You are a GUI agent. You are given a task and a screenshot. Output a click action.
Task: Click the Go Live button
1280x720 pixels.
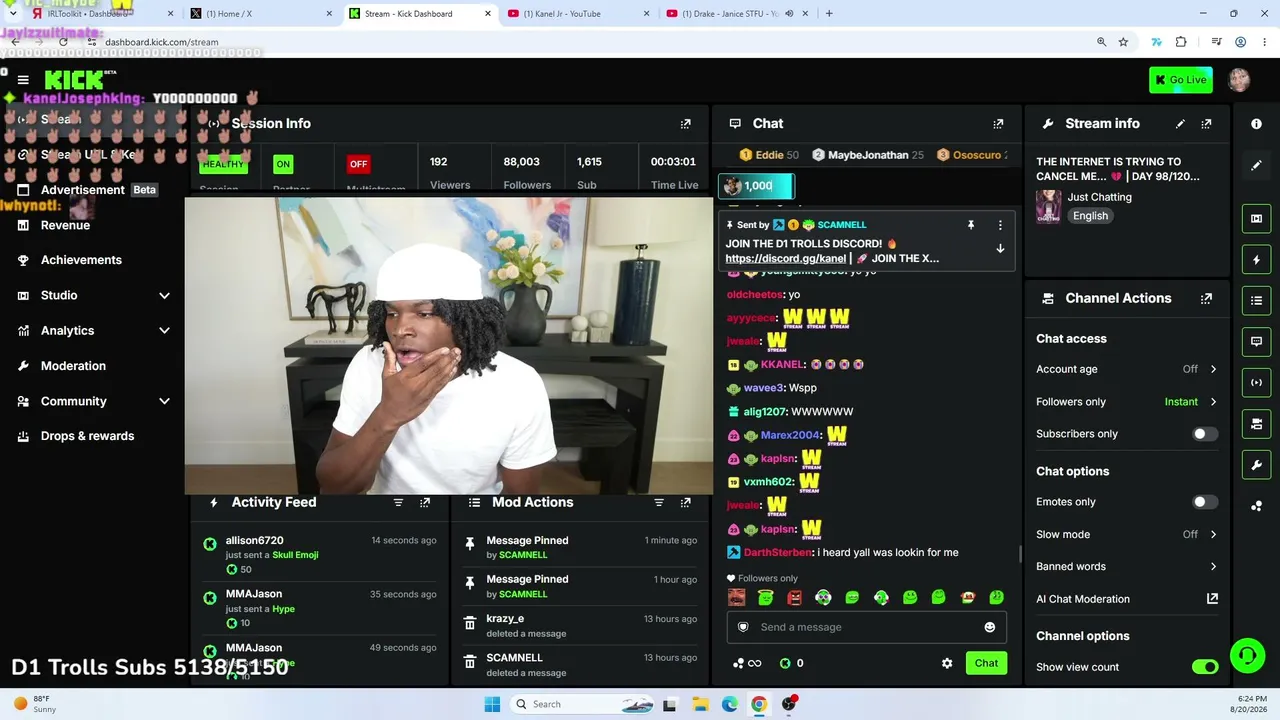click(1181, 80)
